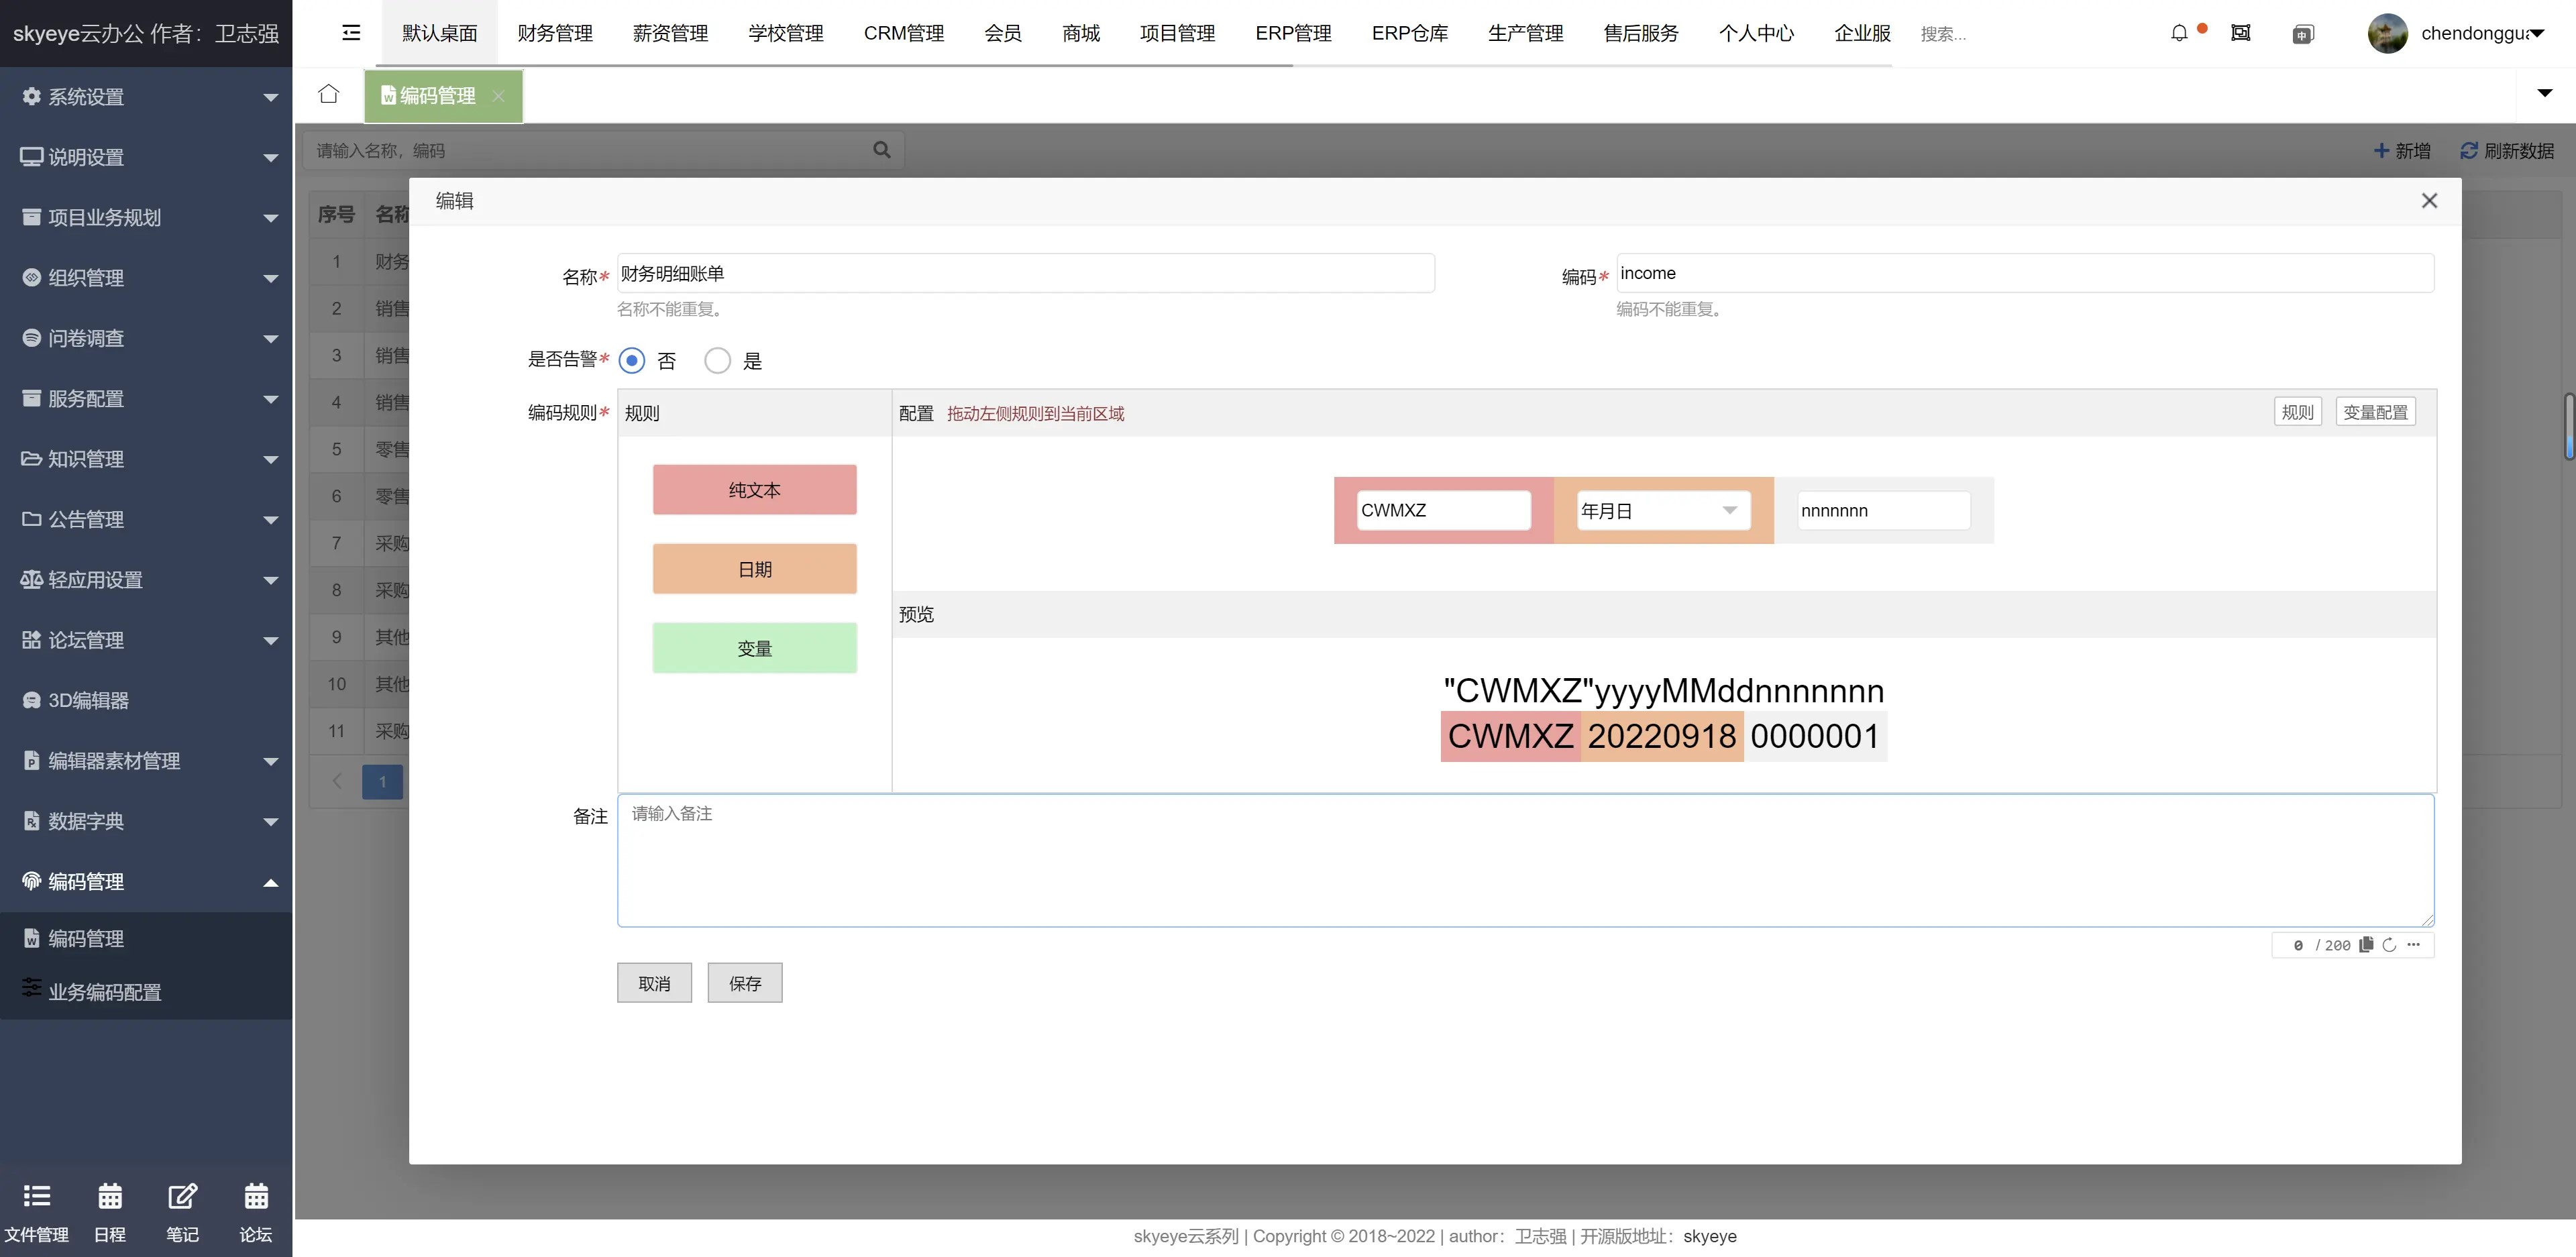The image size is (2576, 1257).
Task: Open 日程 calendar icon
Action: [x=110, y=1210]
